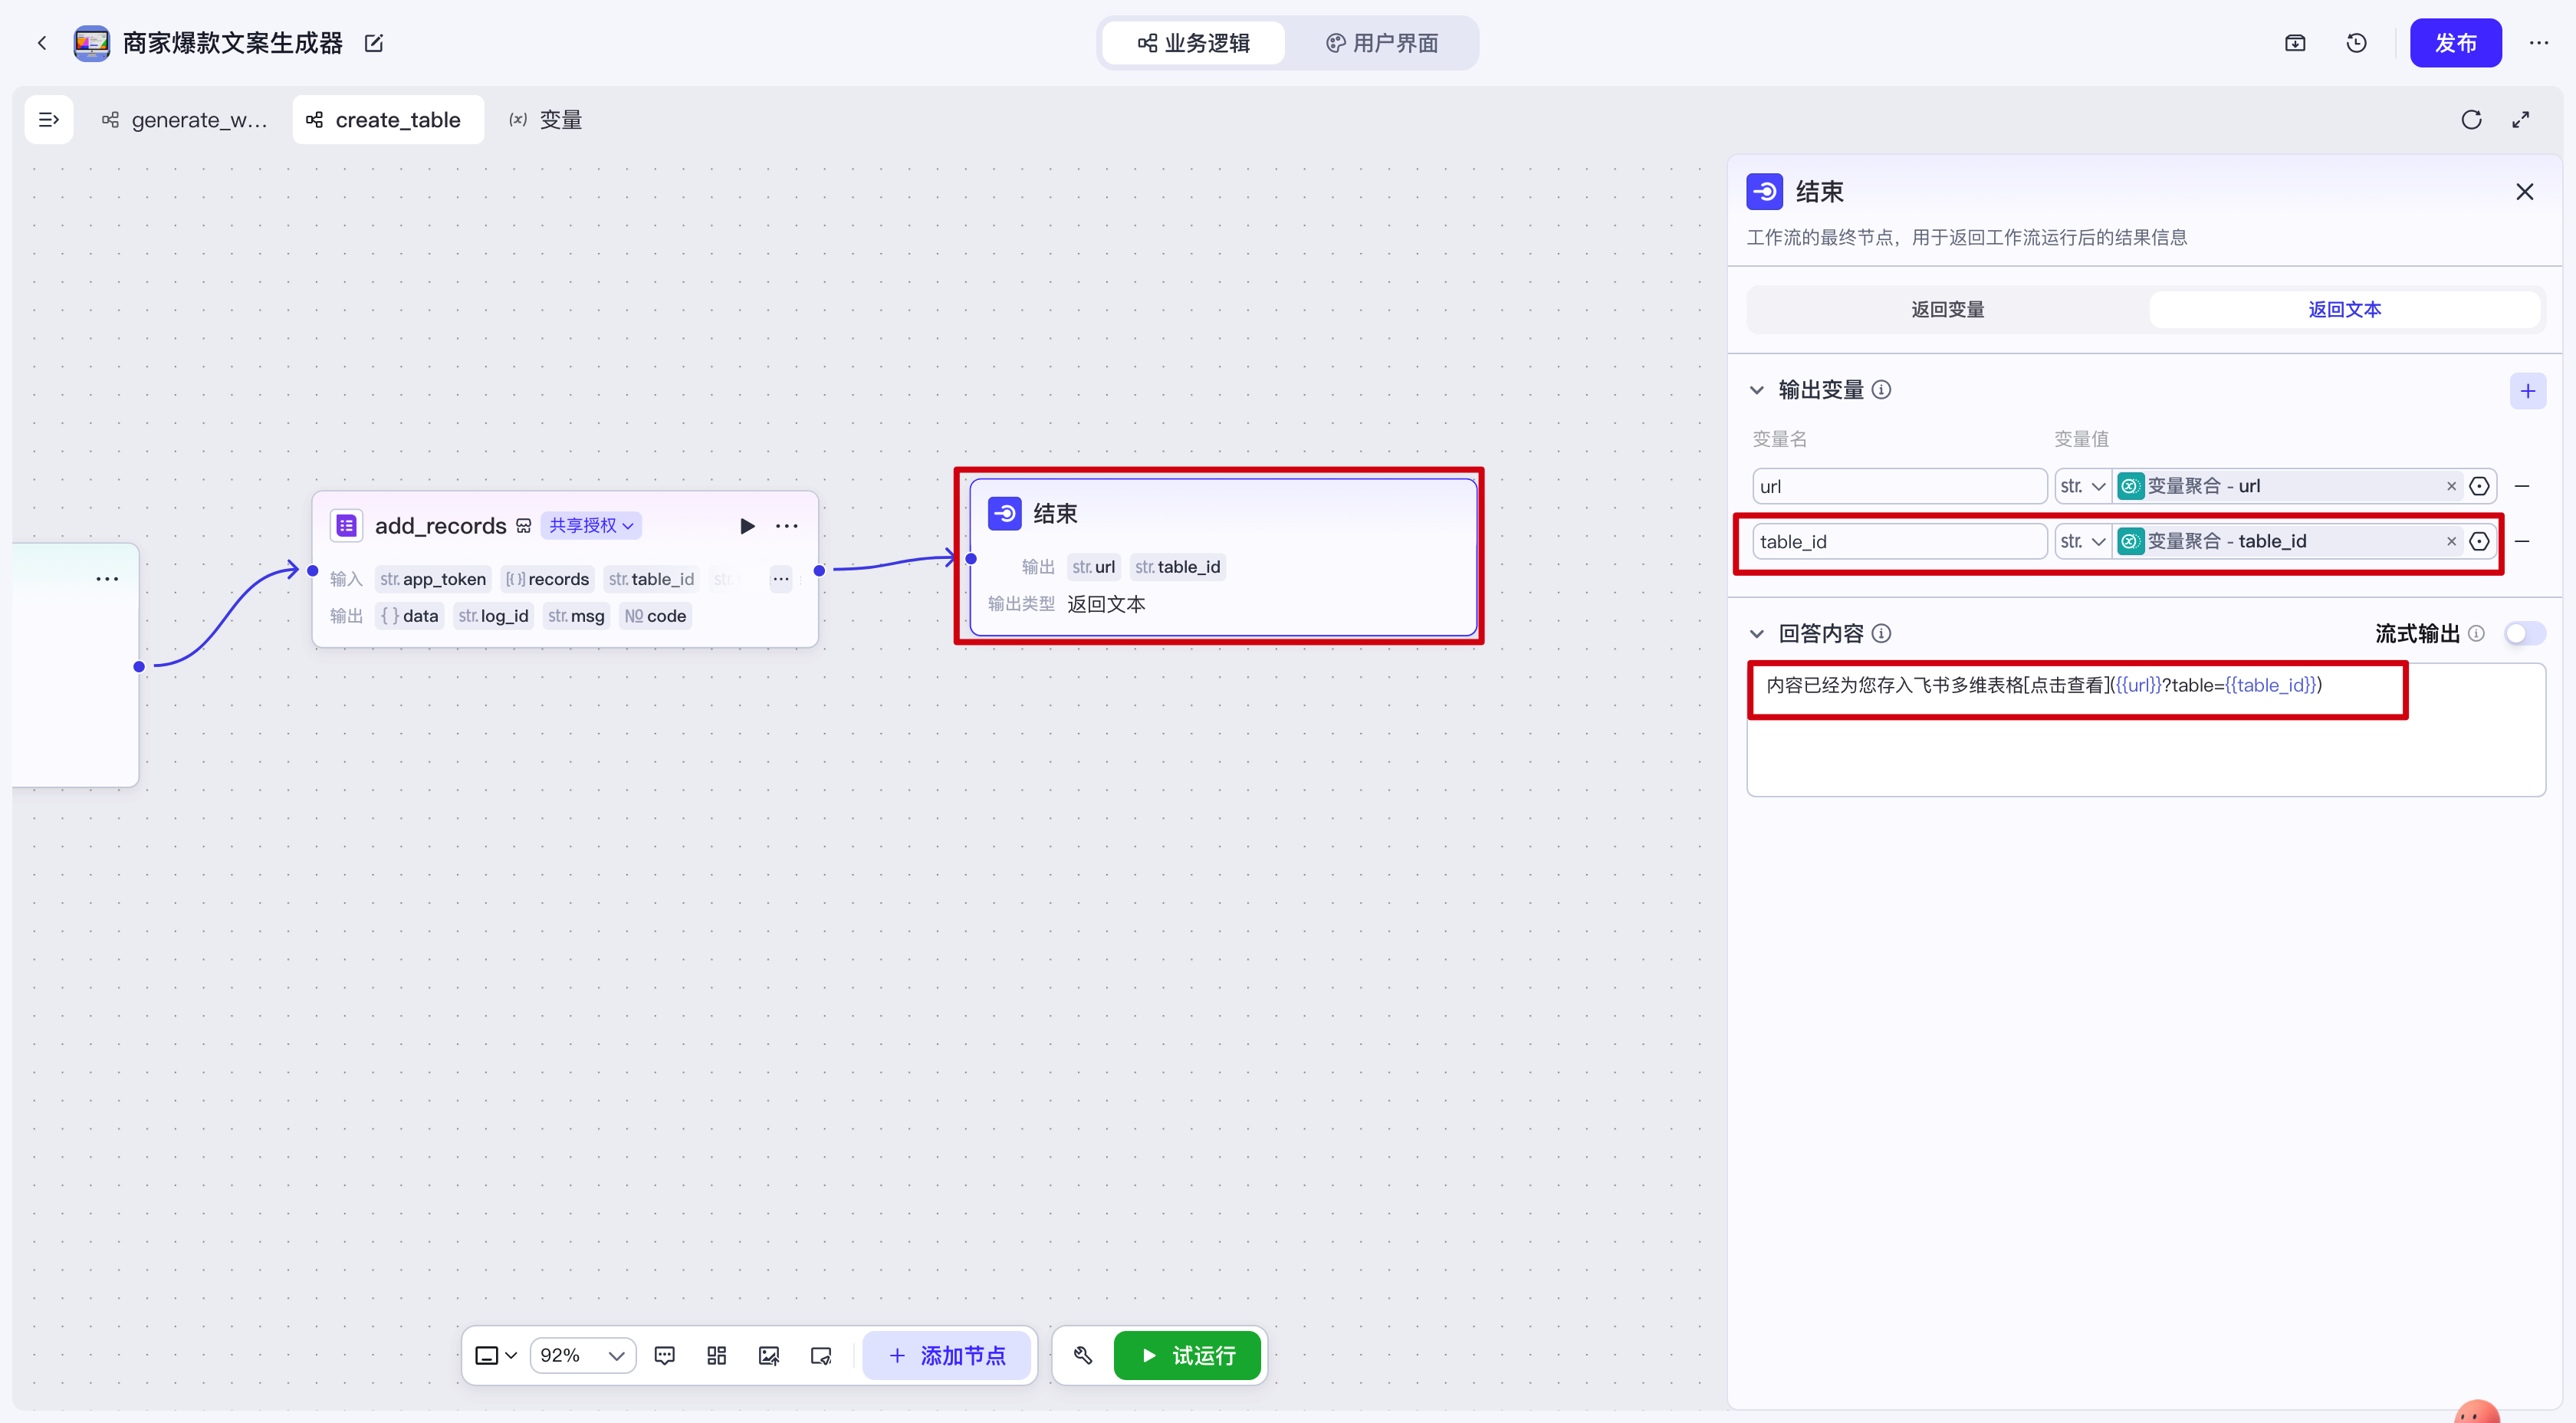
Task: Open the 92% zoom level dropdown
Action: pyautogui.click(x=582, y=1355)
